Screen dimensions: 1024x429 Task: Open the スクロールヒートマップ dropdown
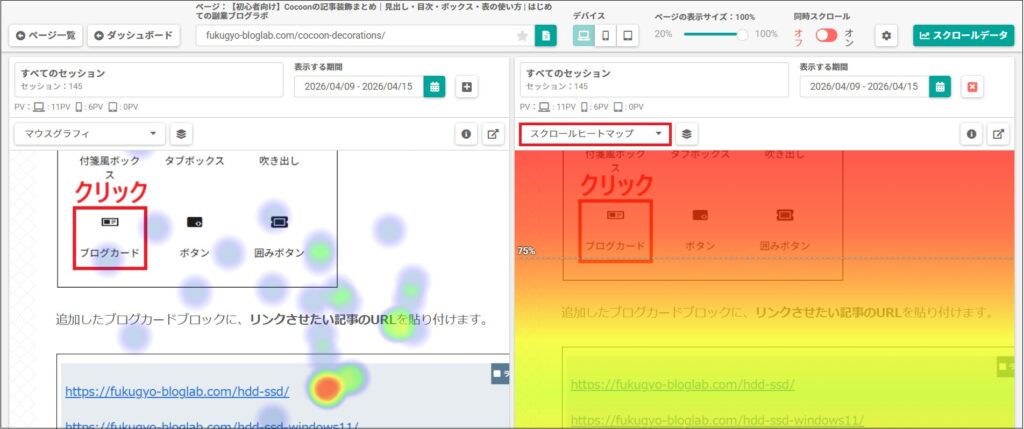(x=596, y=134)
